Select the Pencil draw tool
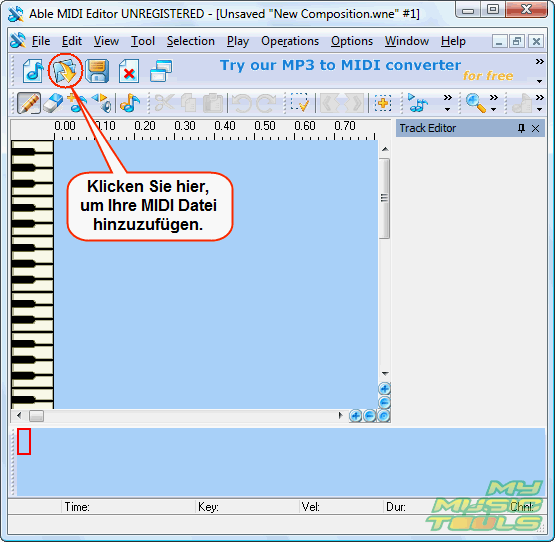Screen dimensions: 555x542 pos(29,103)
